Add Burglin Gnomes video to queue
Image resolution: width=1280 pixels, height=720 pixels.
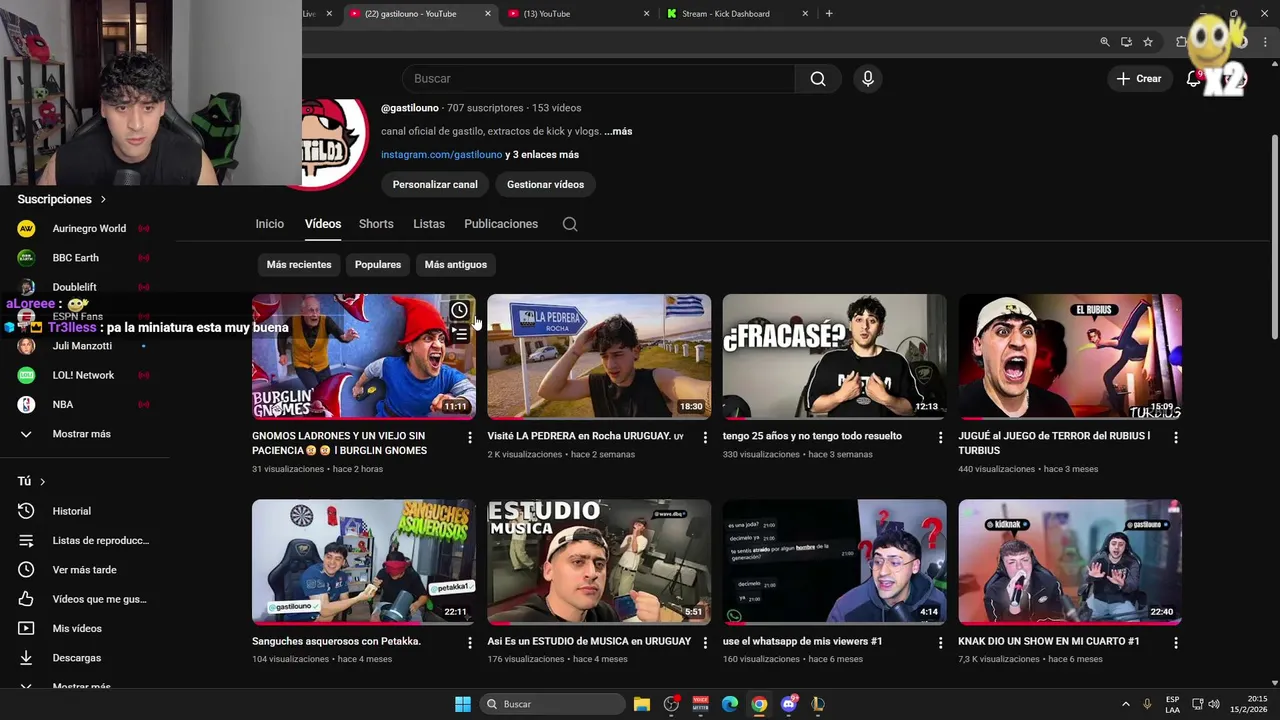[x=459, y=335]
